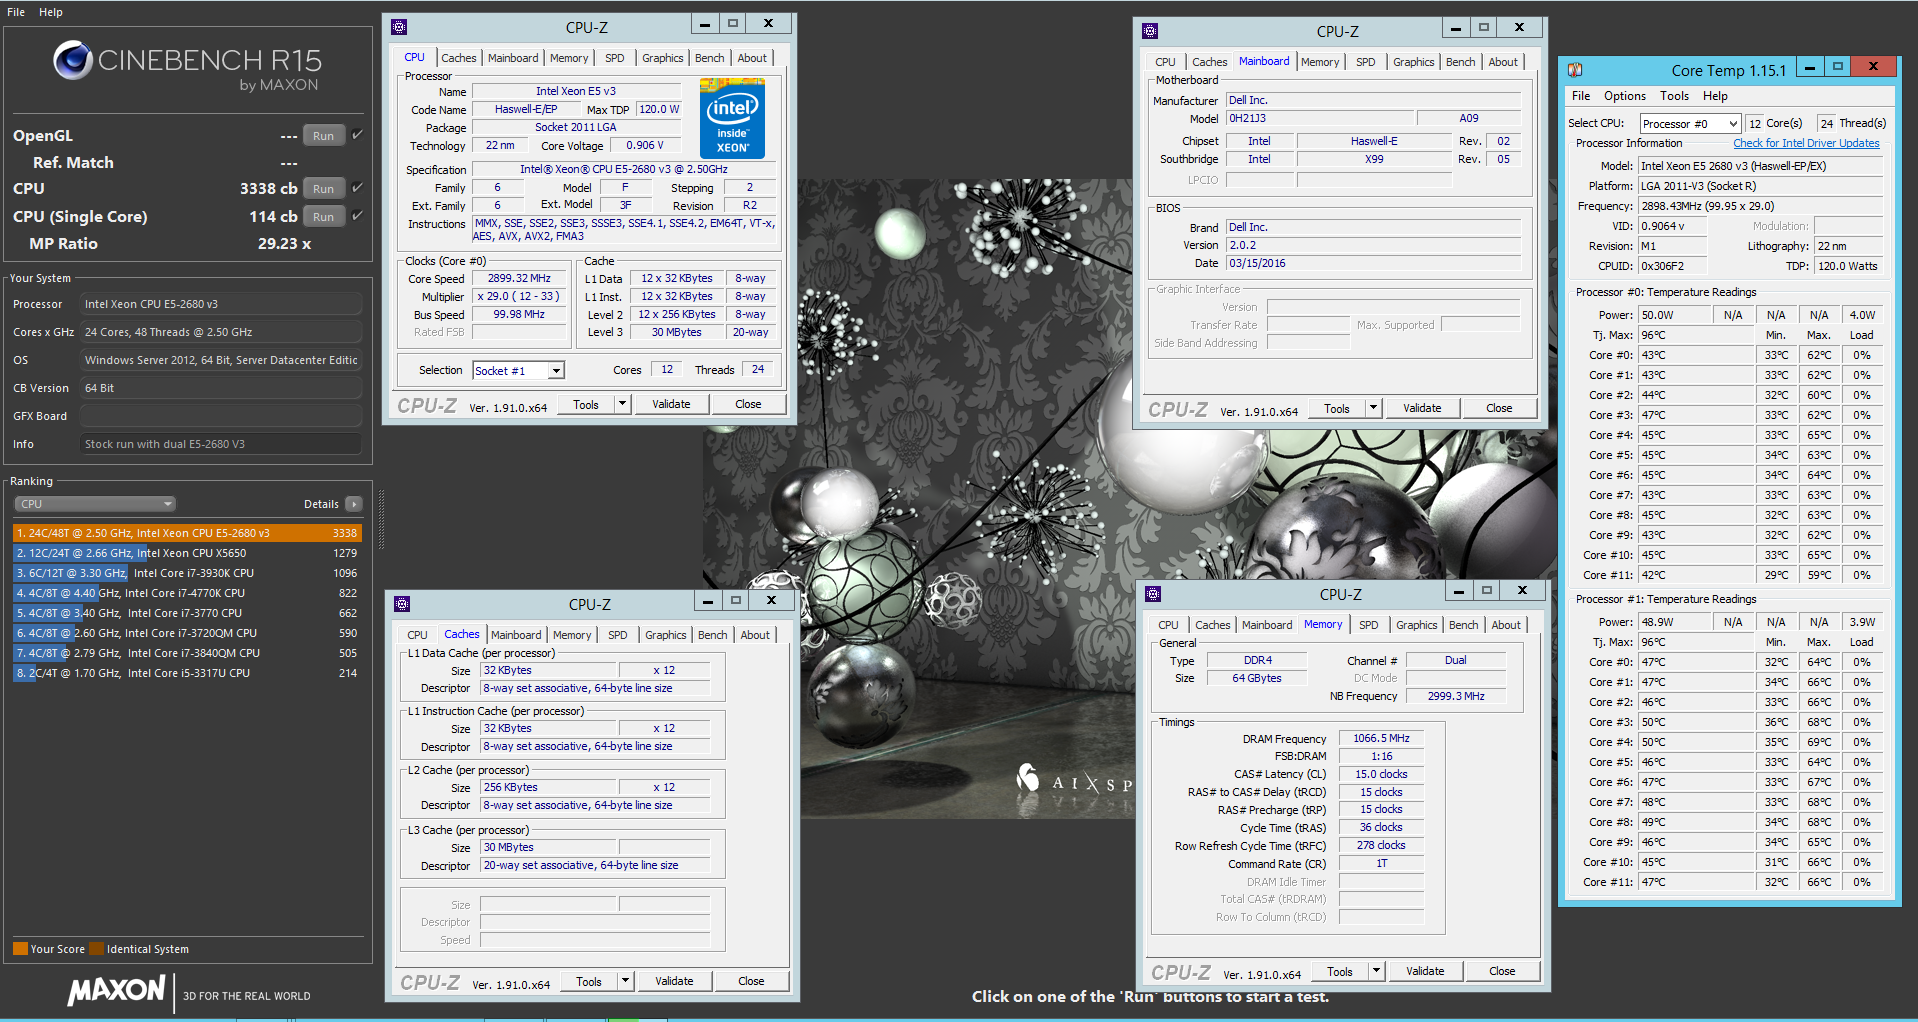This screenshot has width=1918, height=1022.
Task: Click the Processor #0 Power 50.0W reading
Action: [x=1676, y=315]
